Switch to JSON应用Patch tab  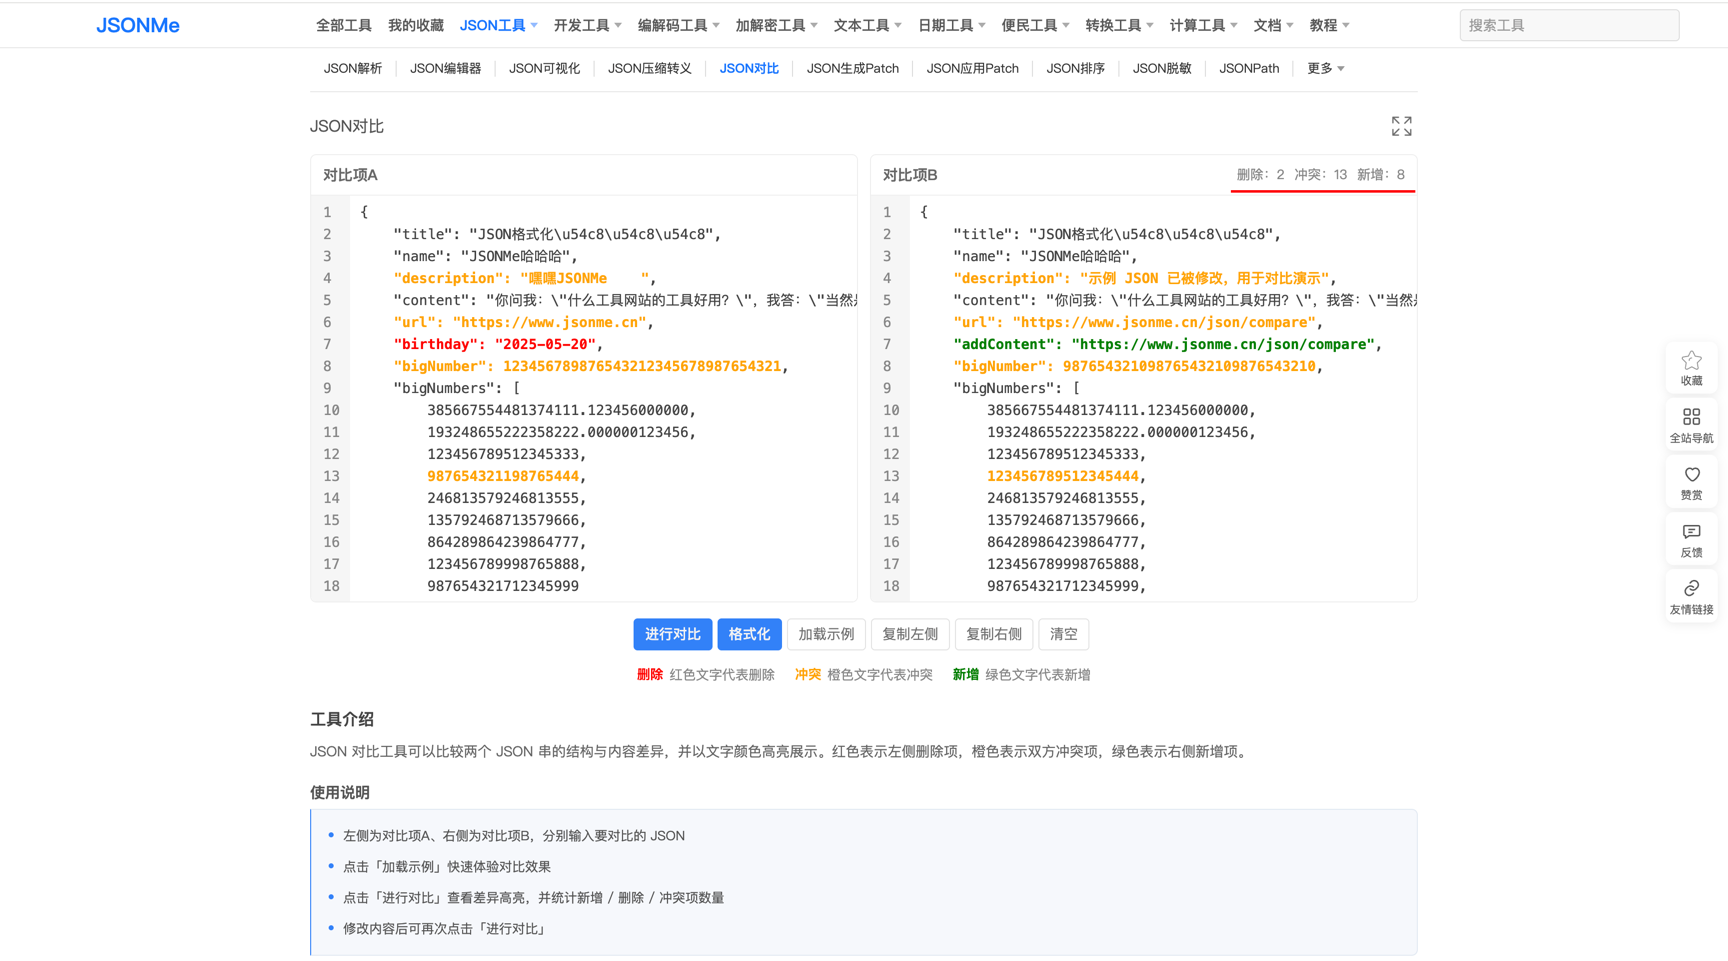tap(972, 68)
